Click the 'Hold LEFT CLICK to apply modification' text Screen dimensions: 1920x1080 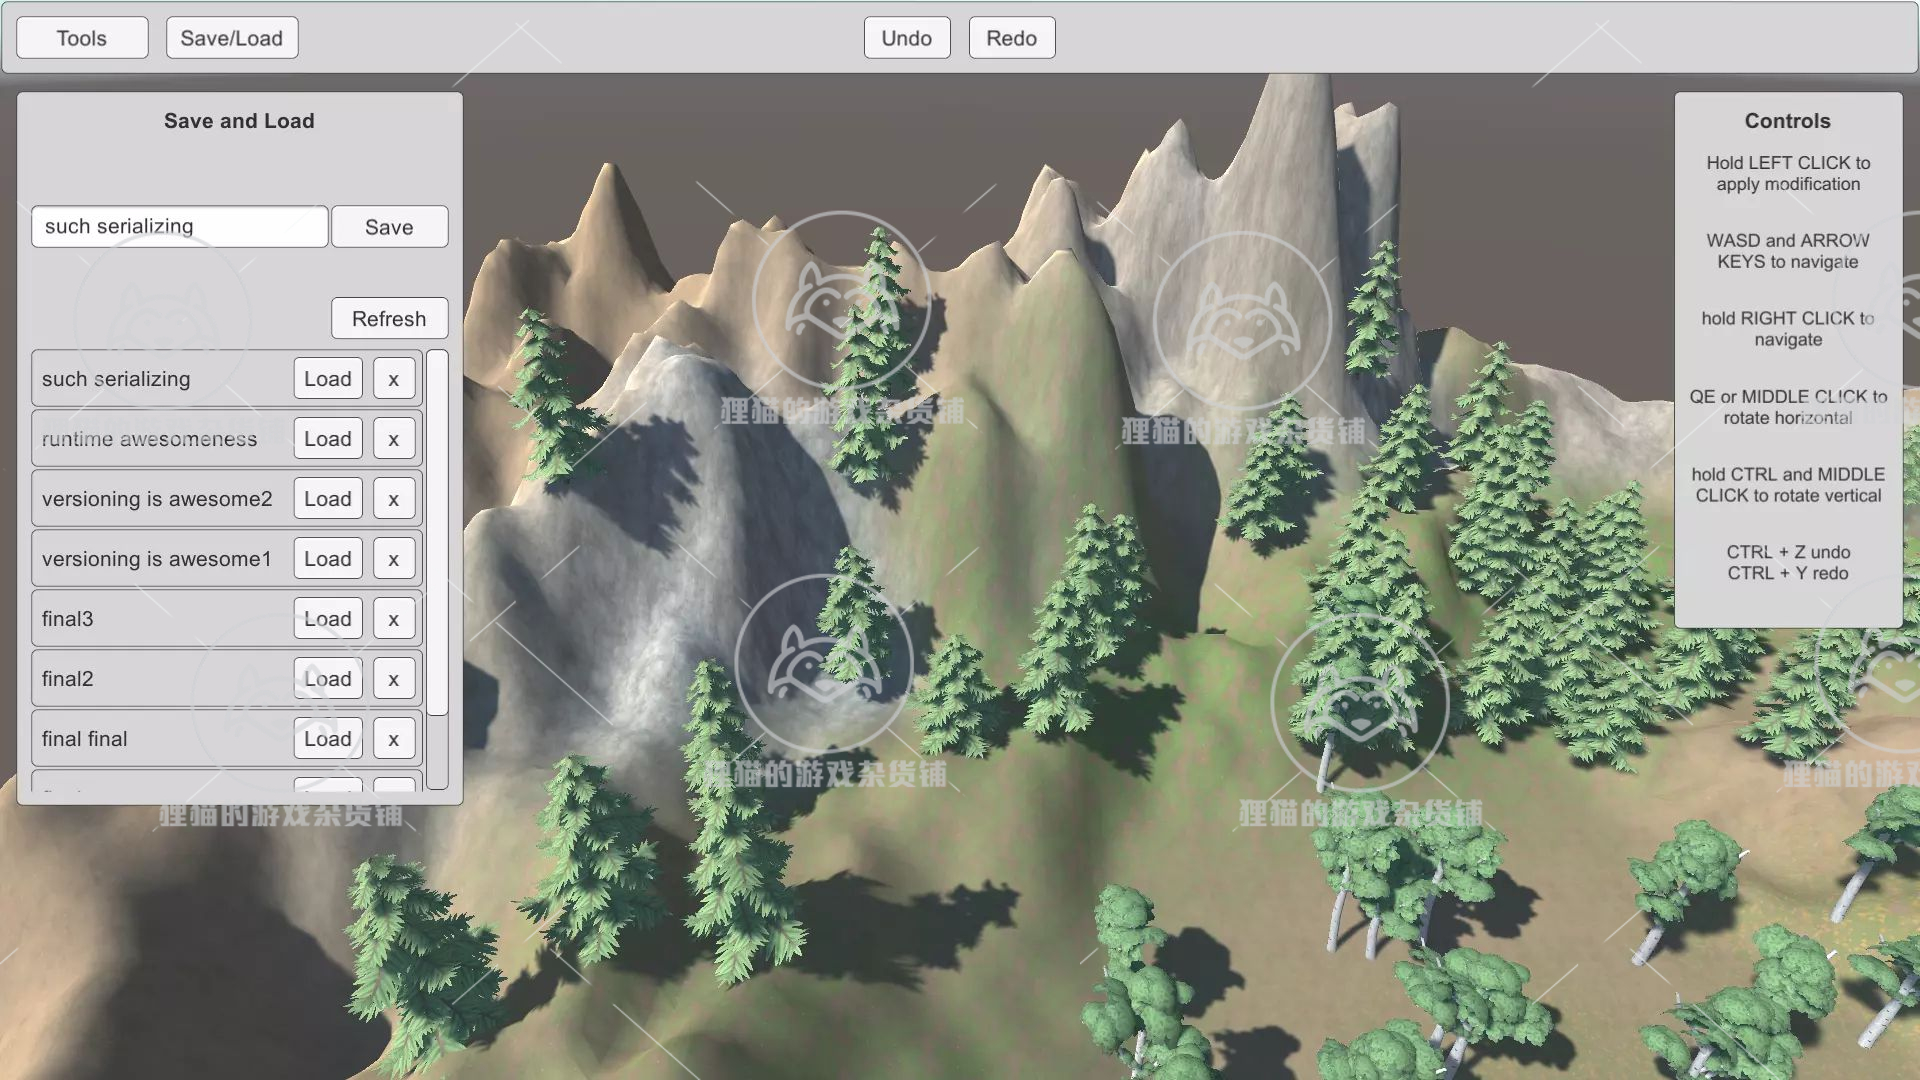(x=1788, y=173)
